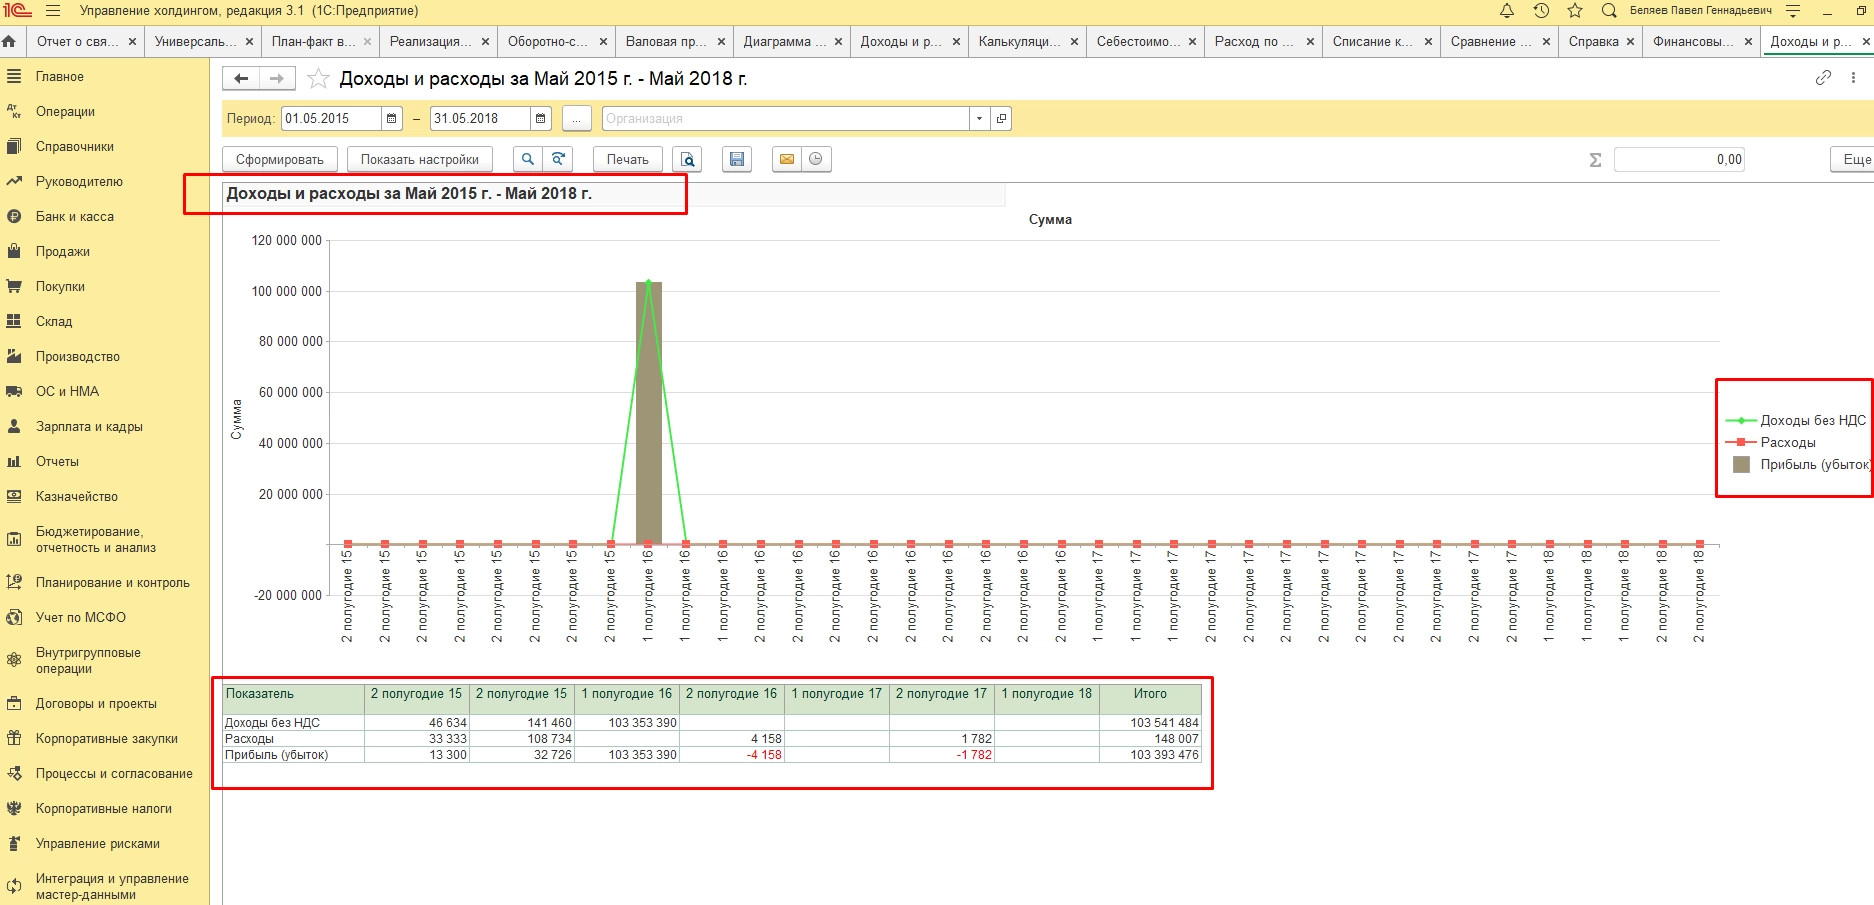Switch to the Справка tab

click(1592, 42)
